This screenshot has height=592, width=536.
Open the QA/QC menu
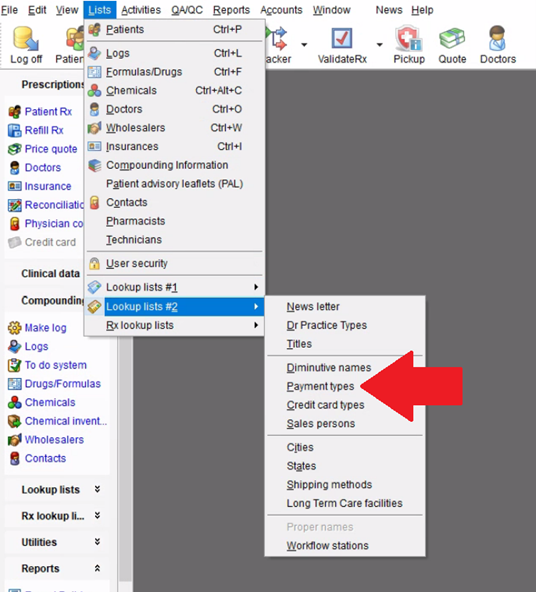pyautogui.click(x=187, y=10)
